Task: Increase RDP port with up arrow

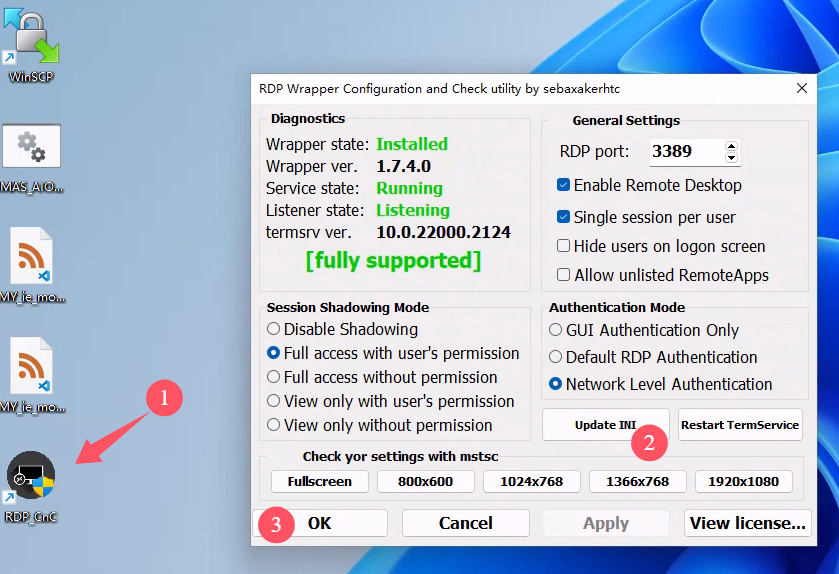Action: [x=731, y=146]
